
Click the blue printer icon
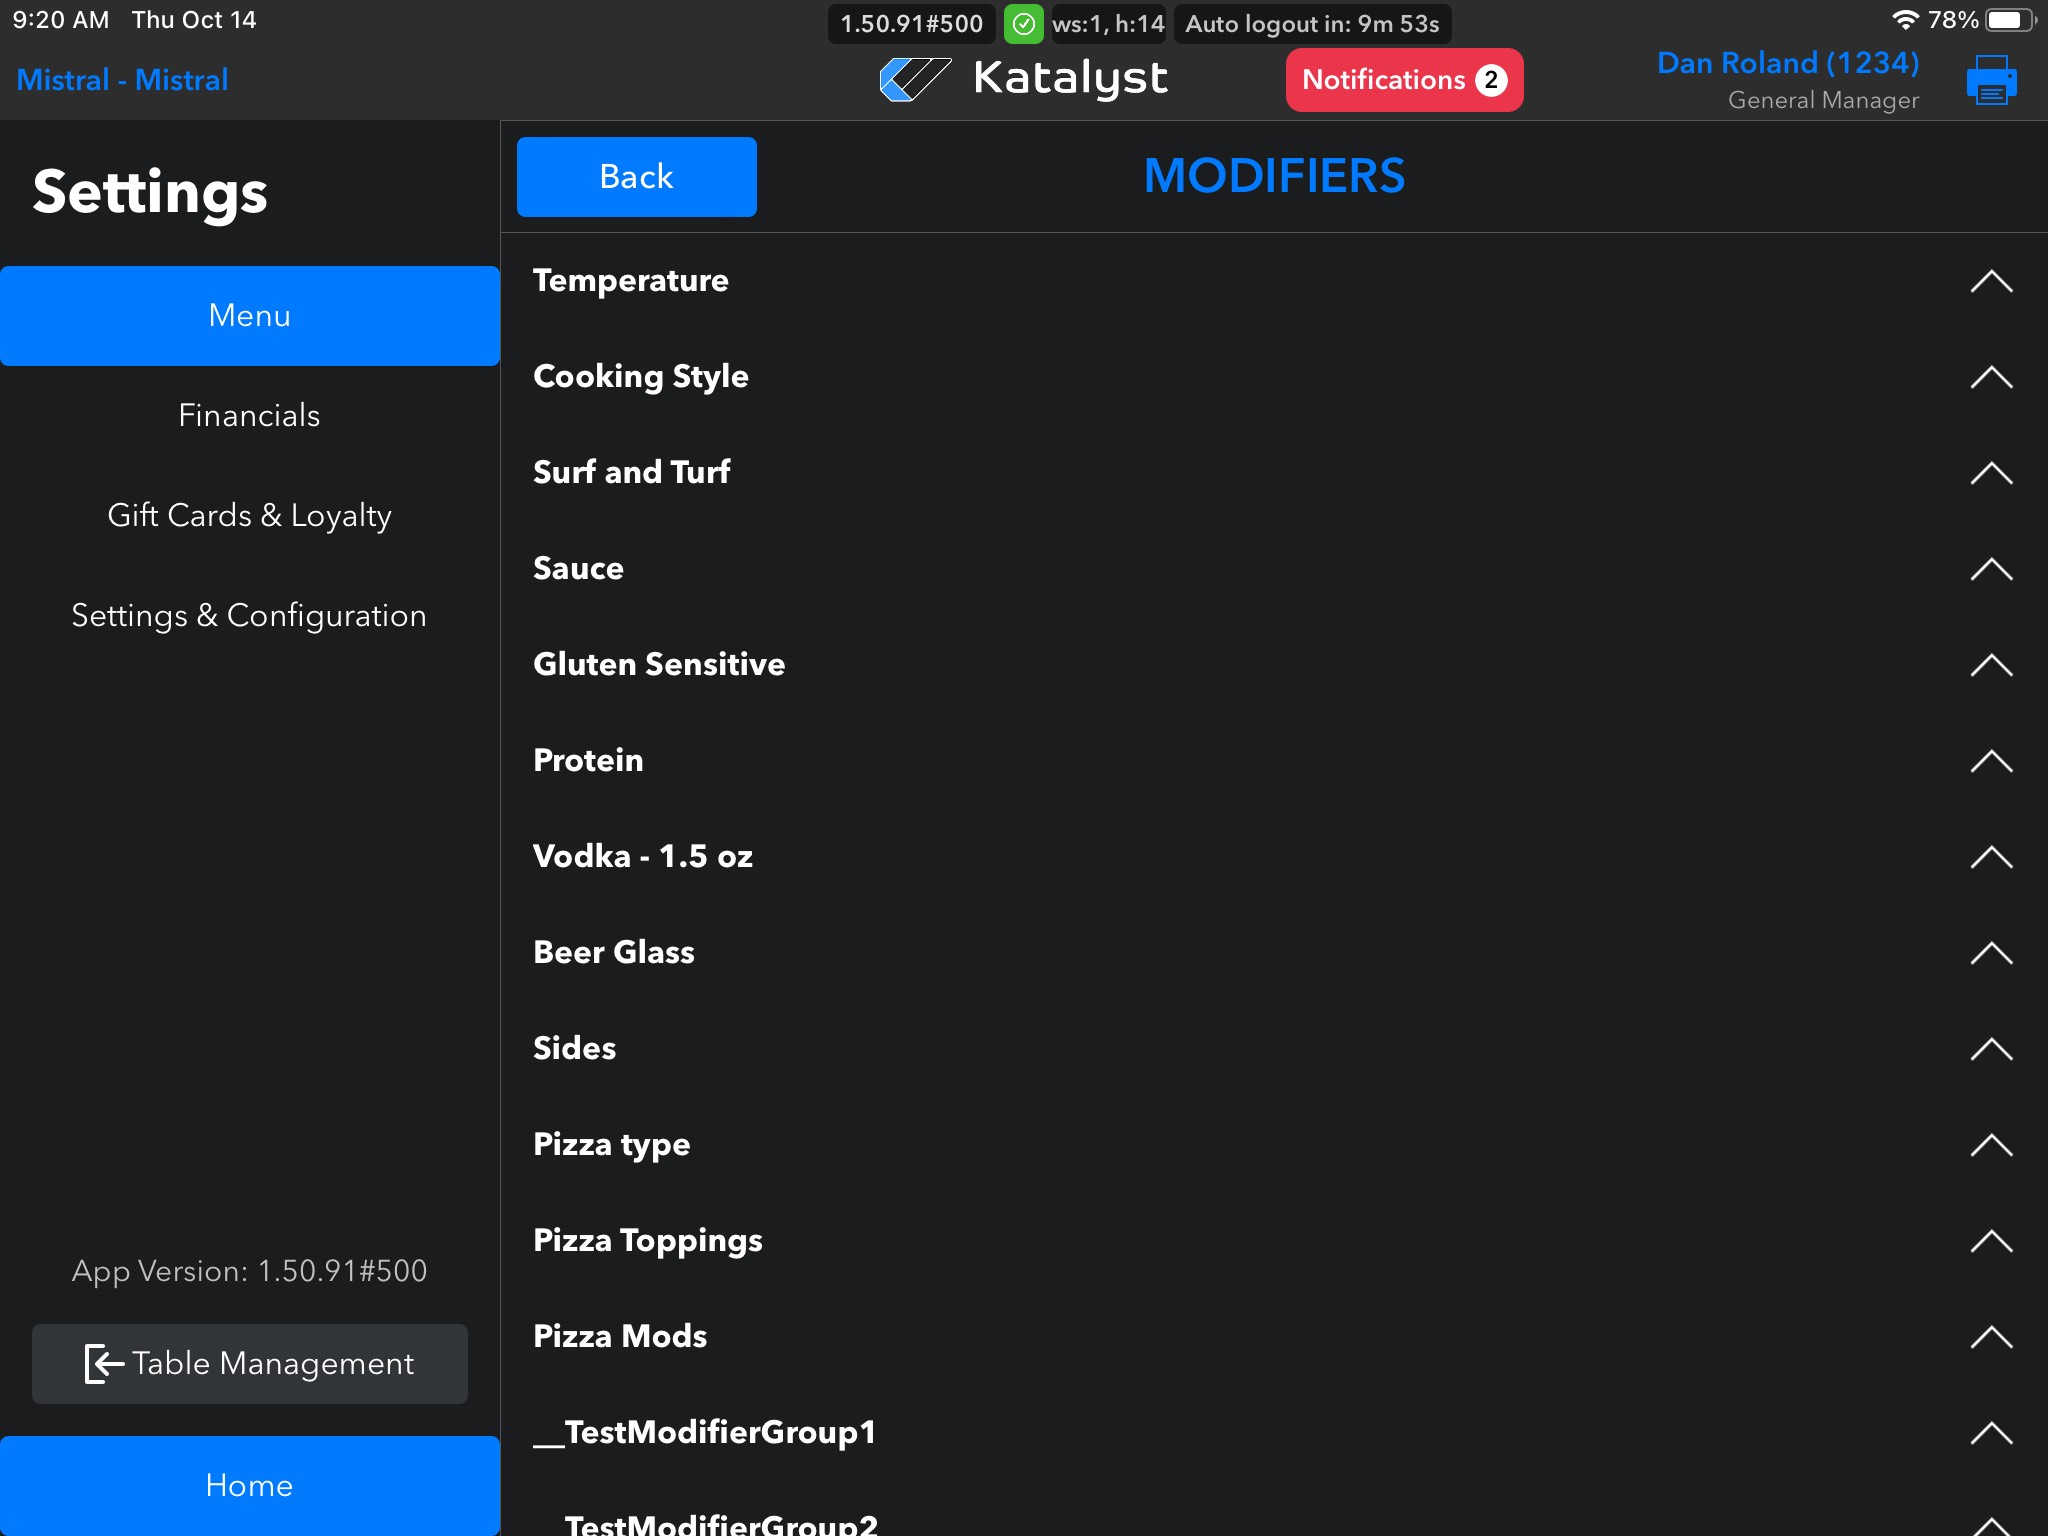[1991, 80]
